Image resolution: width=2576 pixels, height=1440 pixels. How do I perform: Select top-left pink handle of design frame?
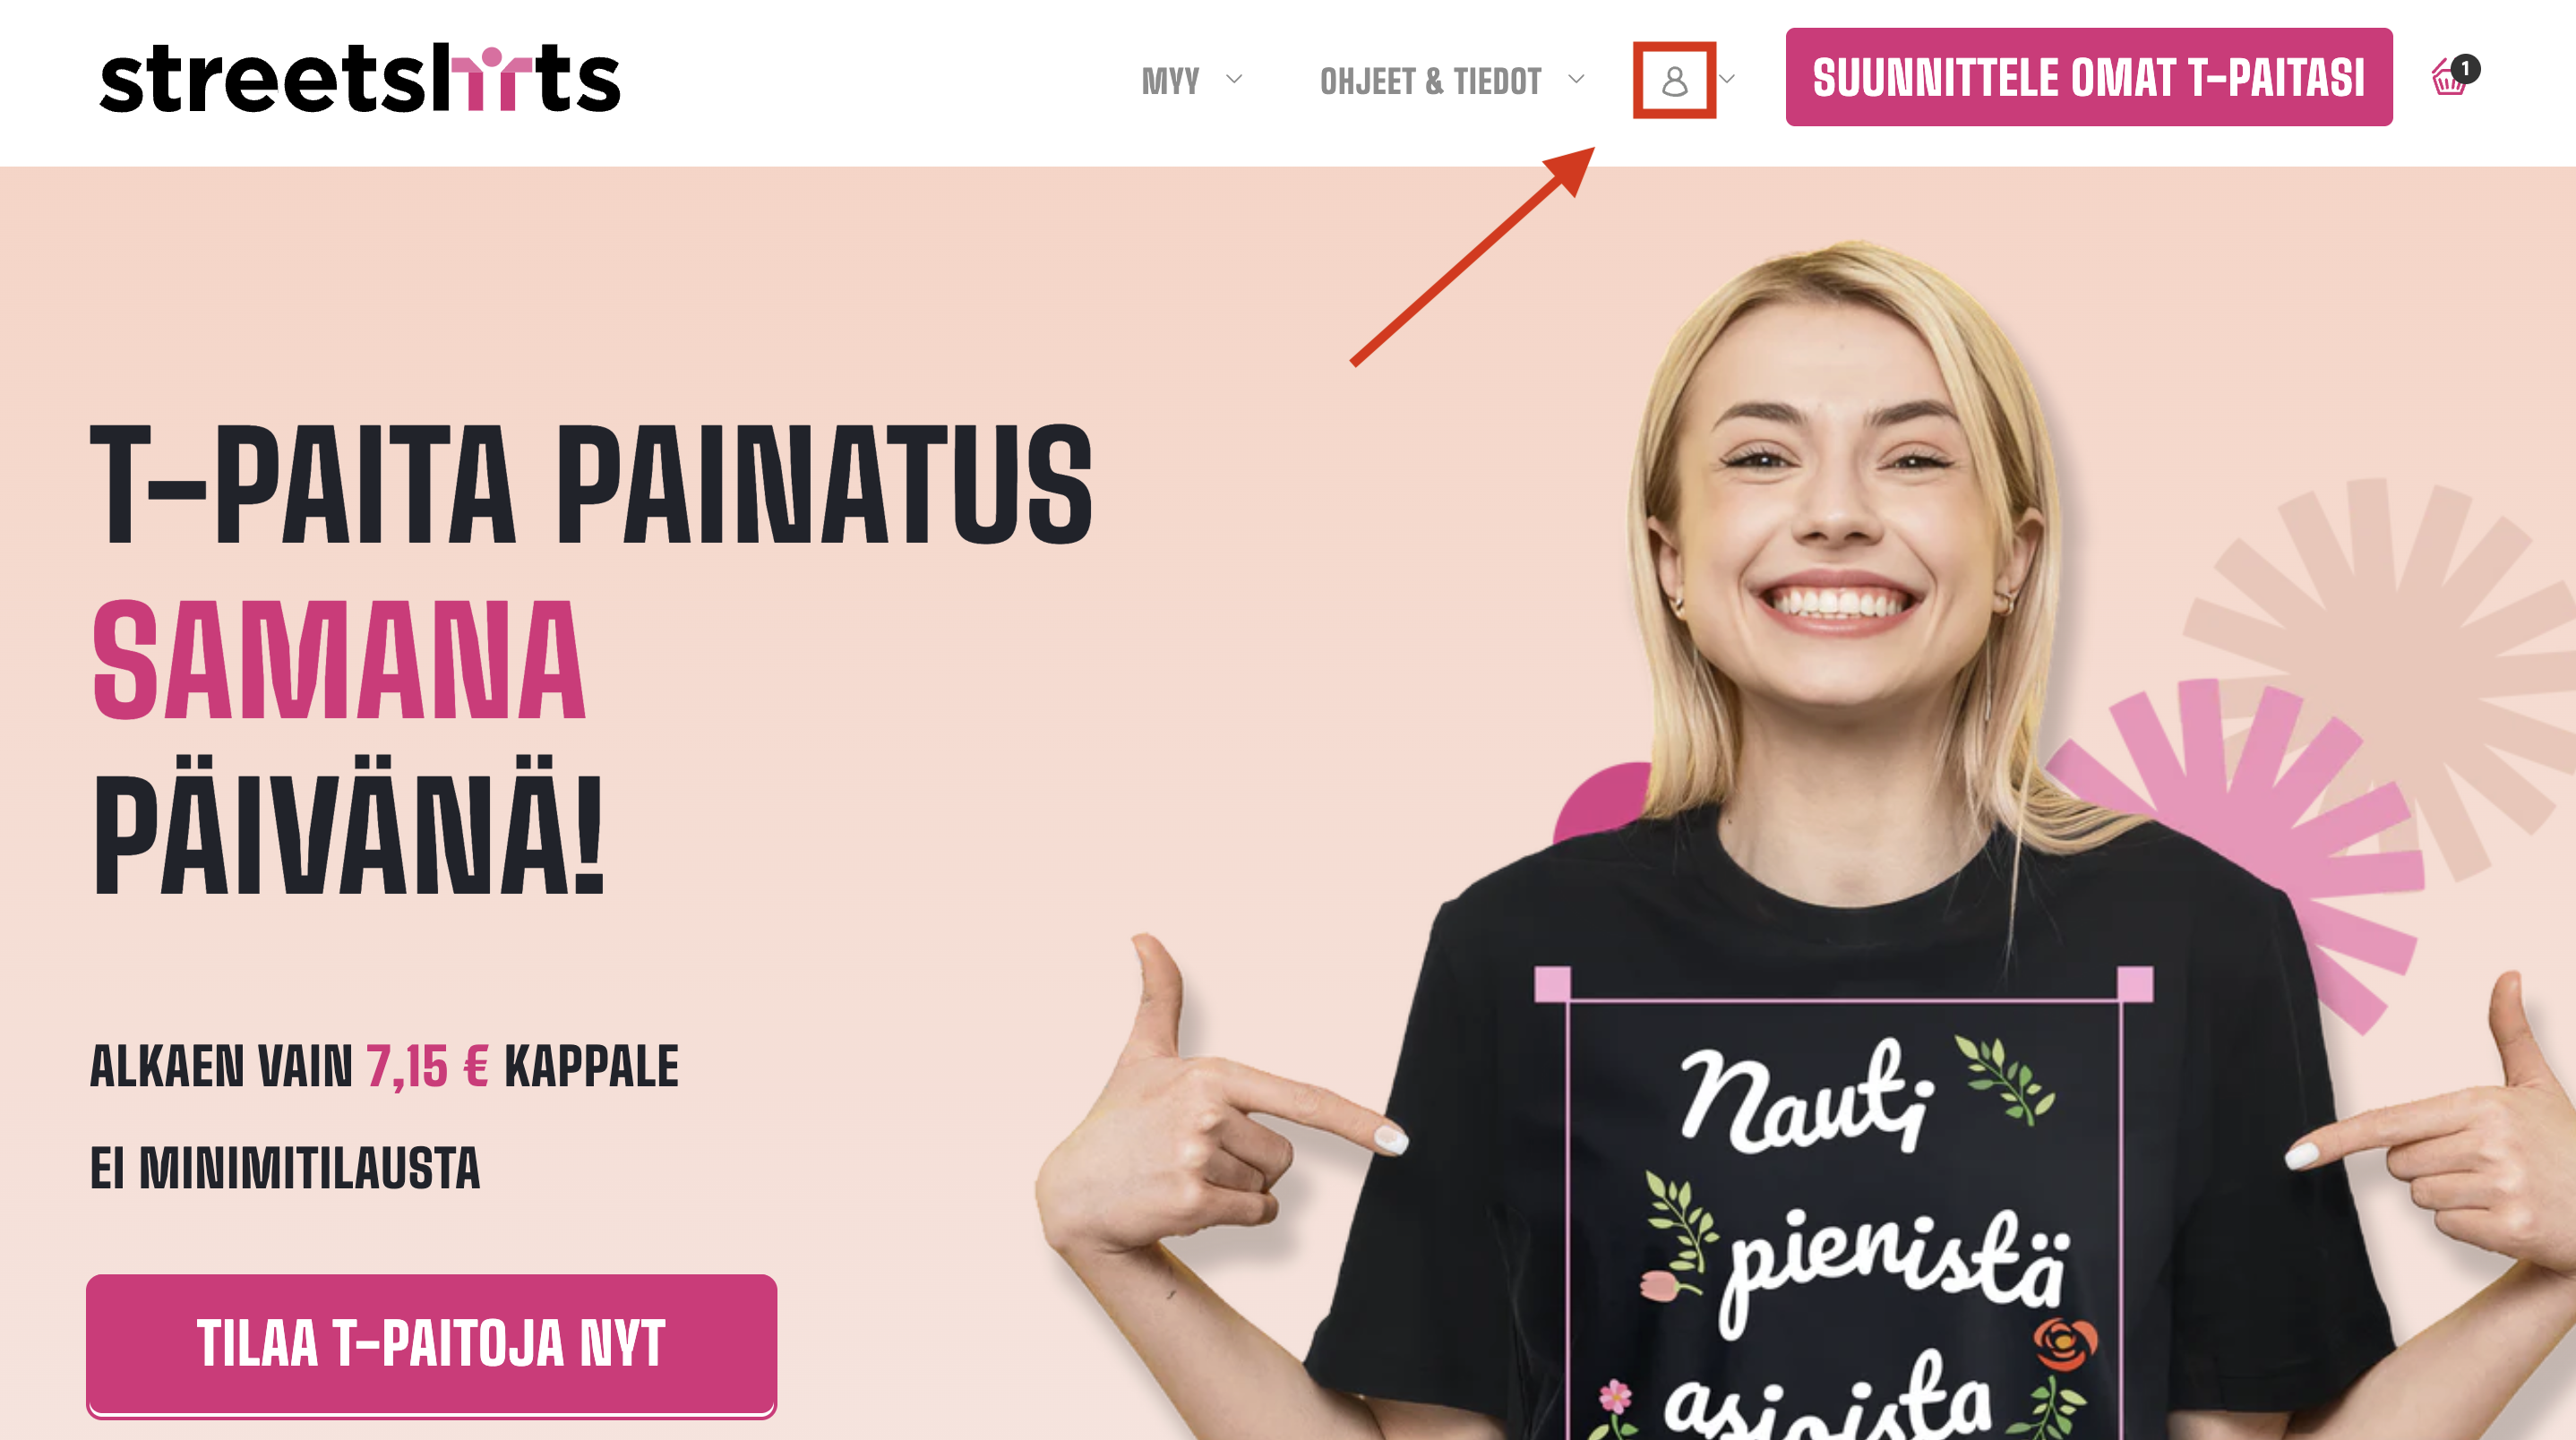(1552, 983)
